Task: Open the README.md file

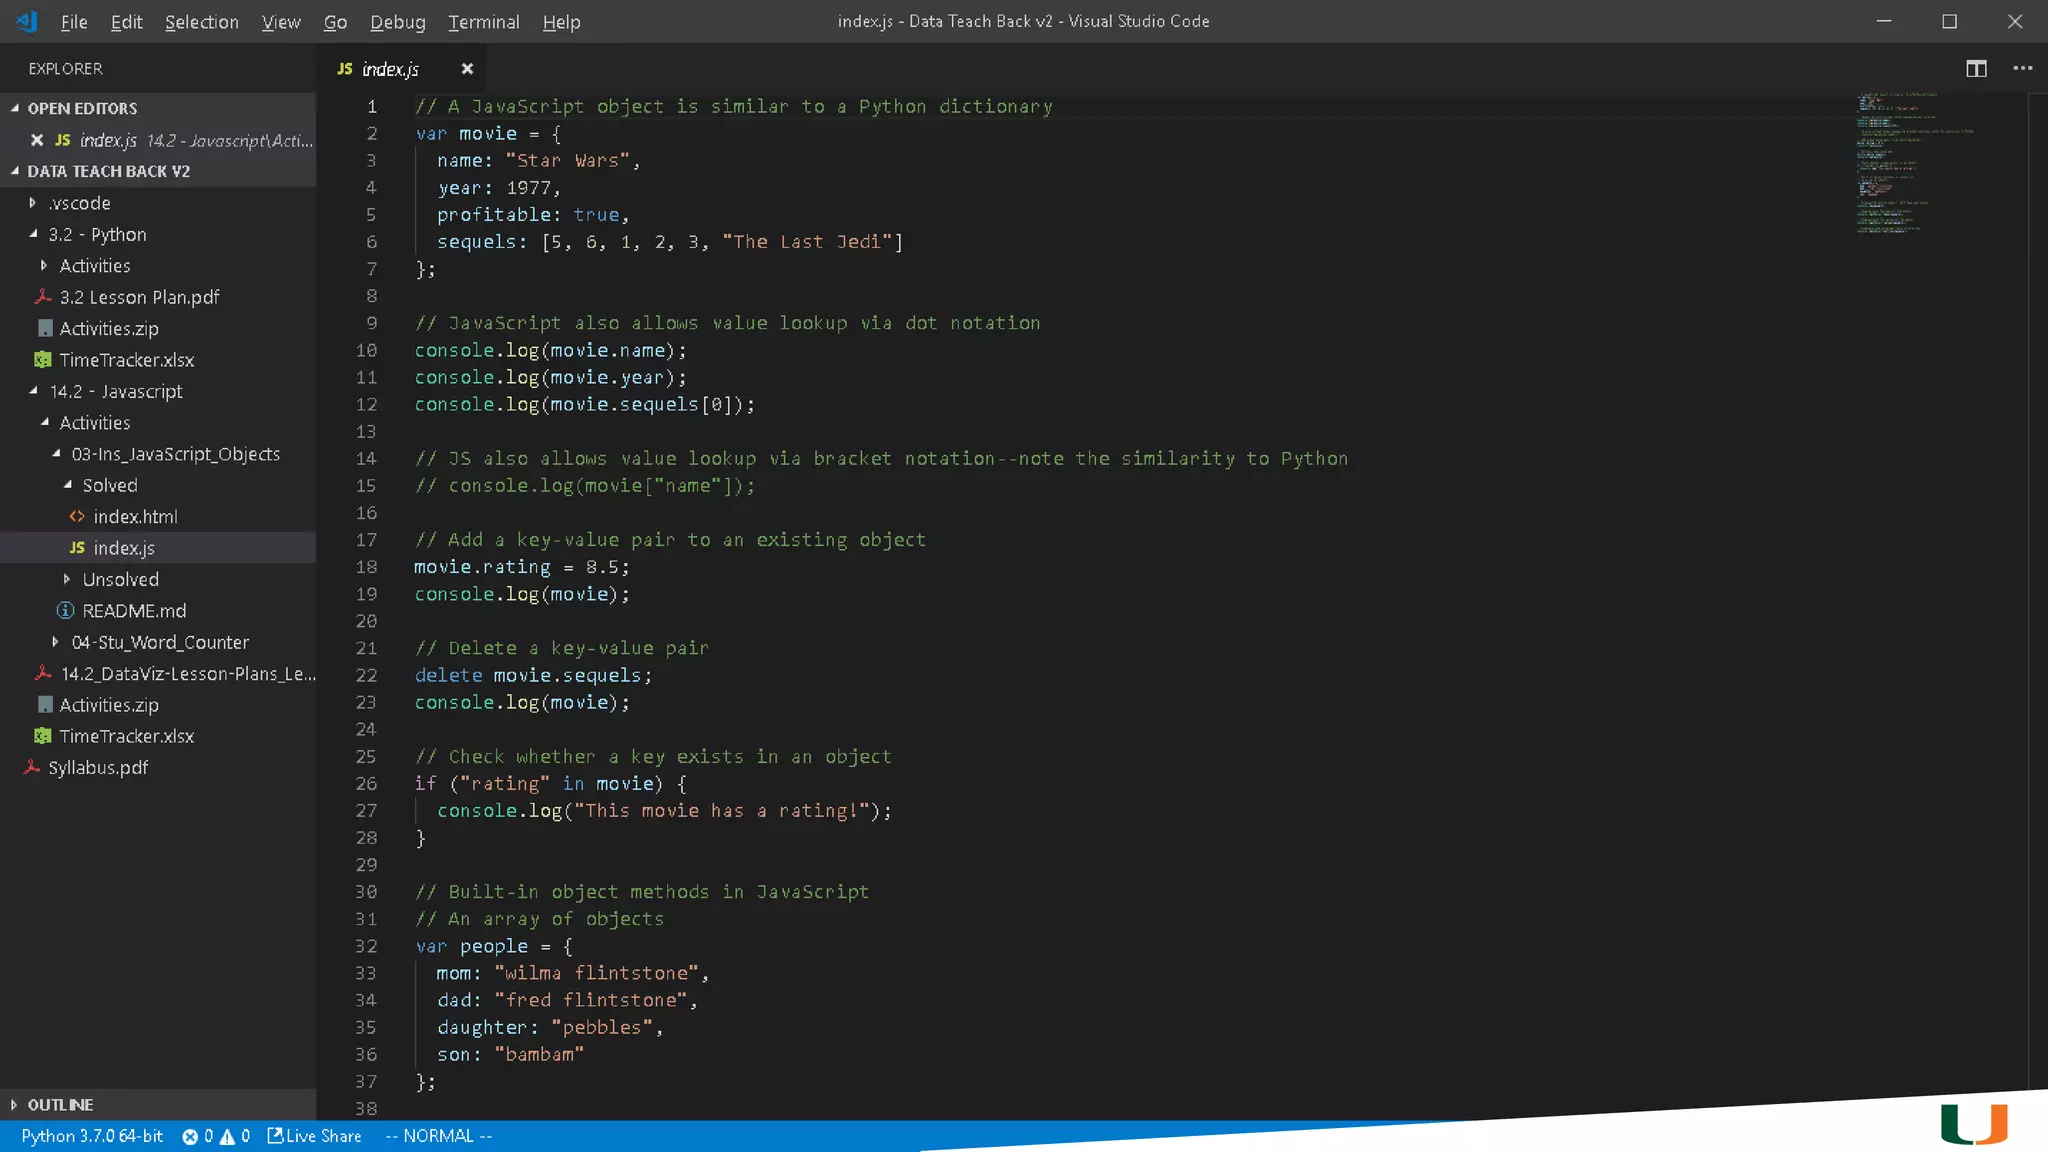Action: (133, 611)
